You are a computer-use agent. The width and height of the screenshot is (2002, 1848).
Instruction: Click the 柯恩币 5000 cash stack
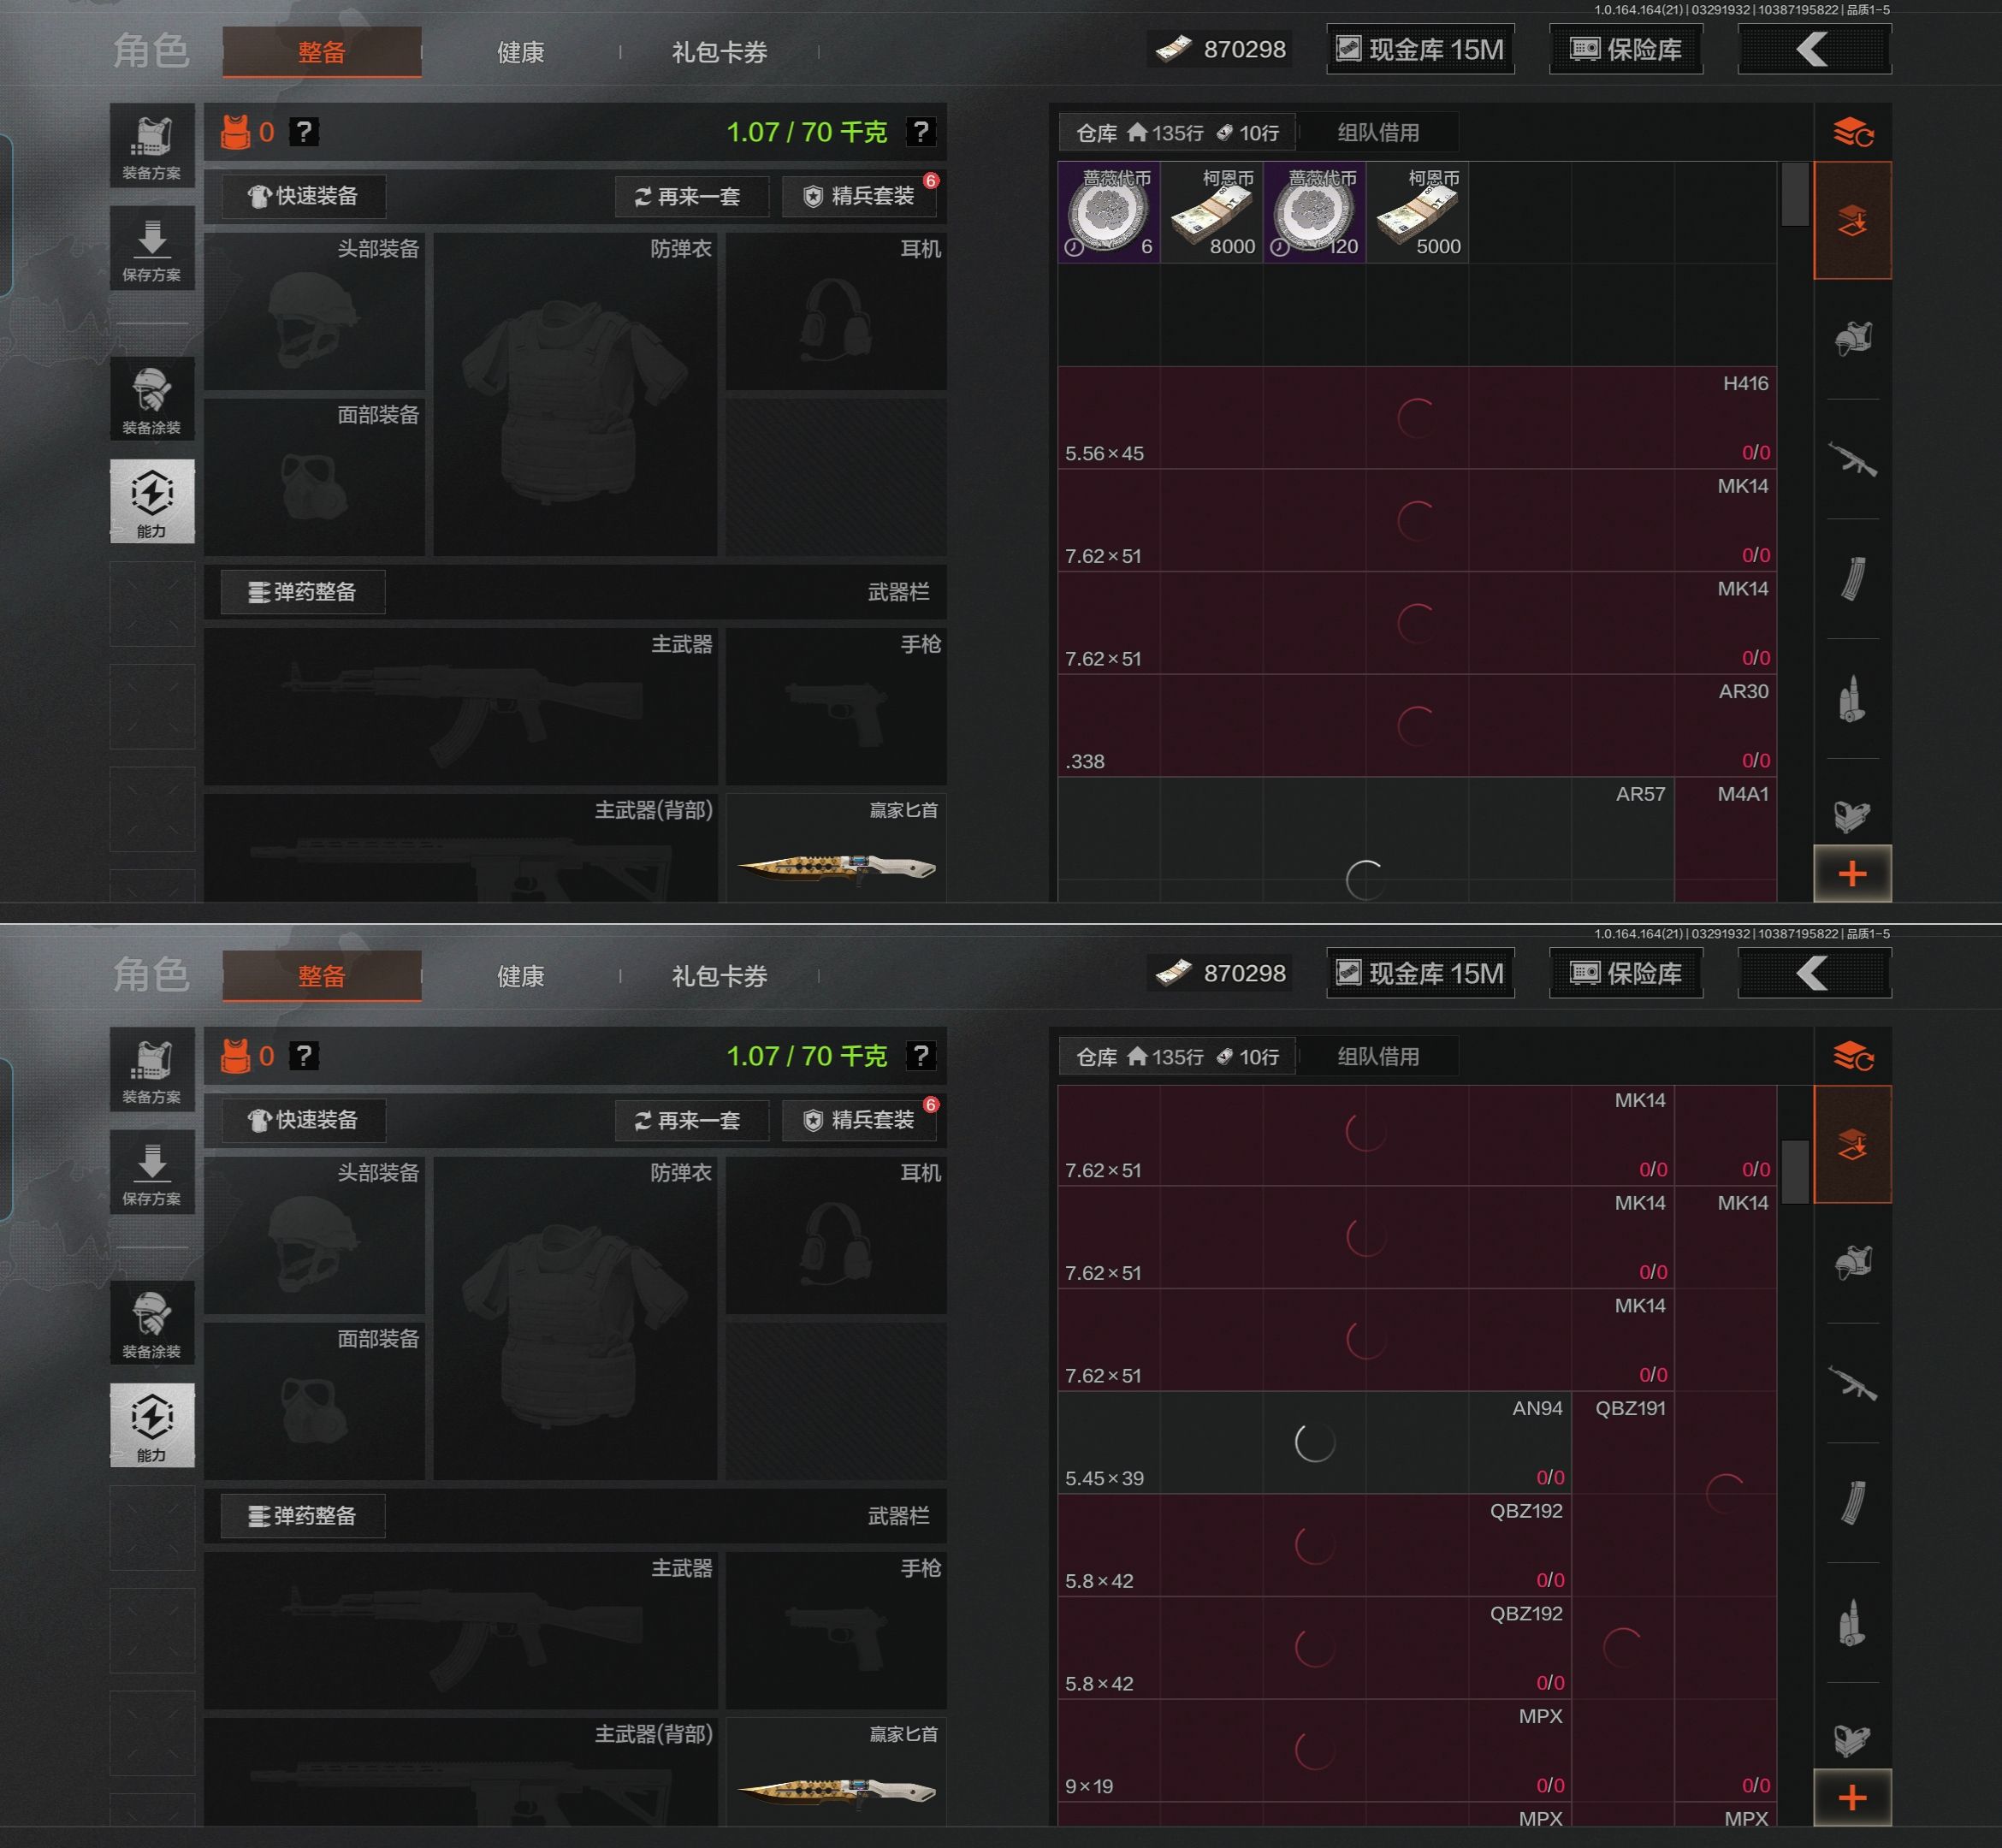(x=1418, y=212)
